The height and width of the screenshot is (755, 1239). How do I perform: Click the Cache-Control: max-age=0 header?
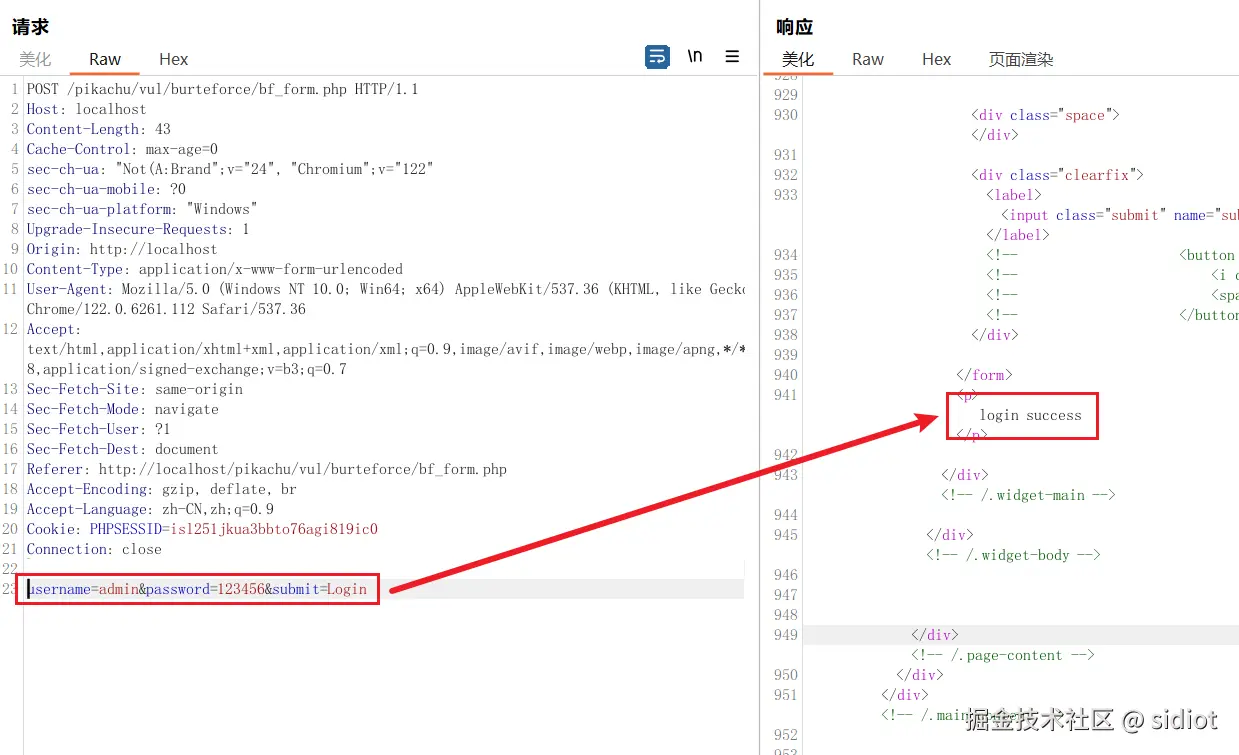(122, 149)
